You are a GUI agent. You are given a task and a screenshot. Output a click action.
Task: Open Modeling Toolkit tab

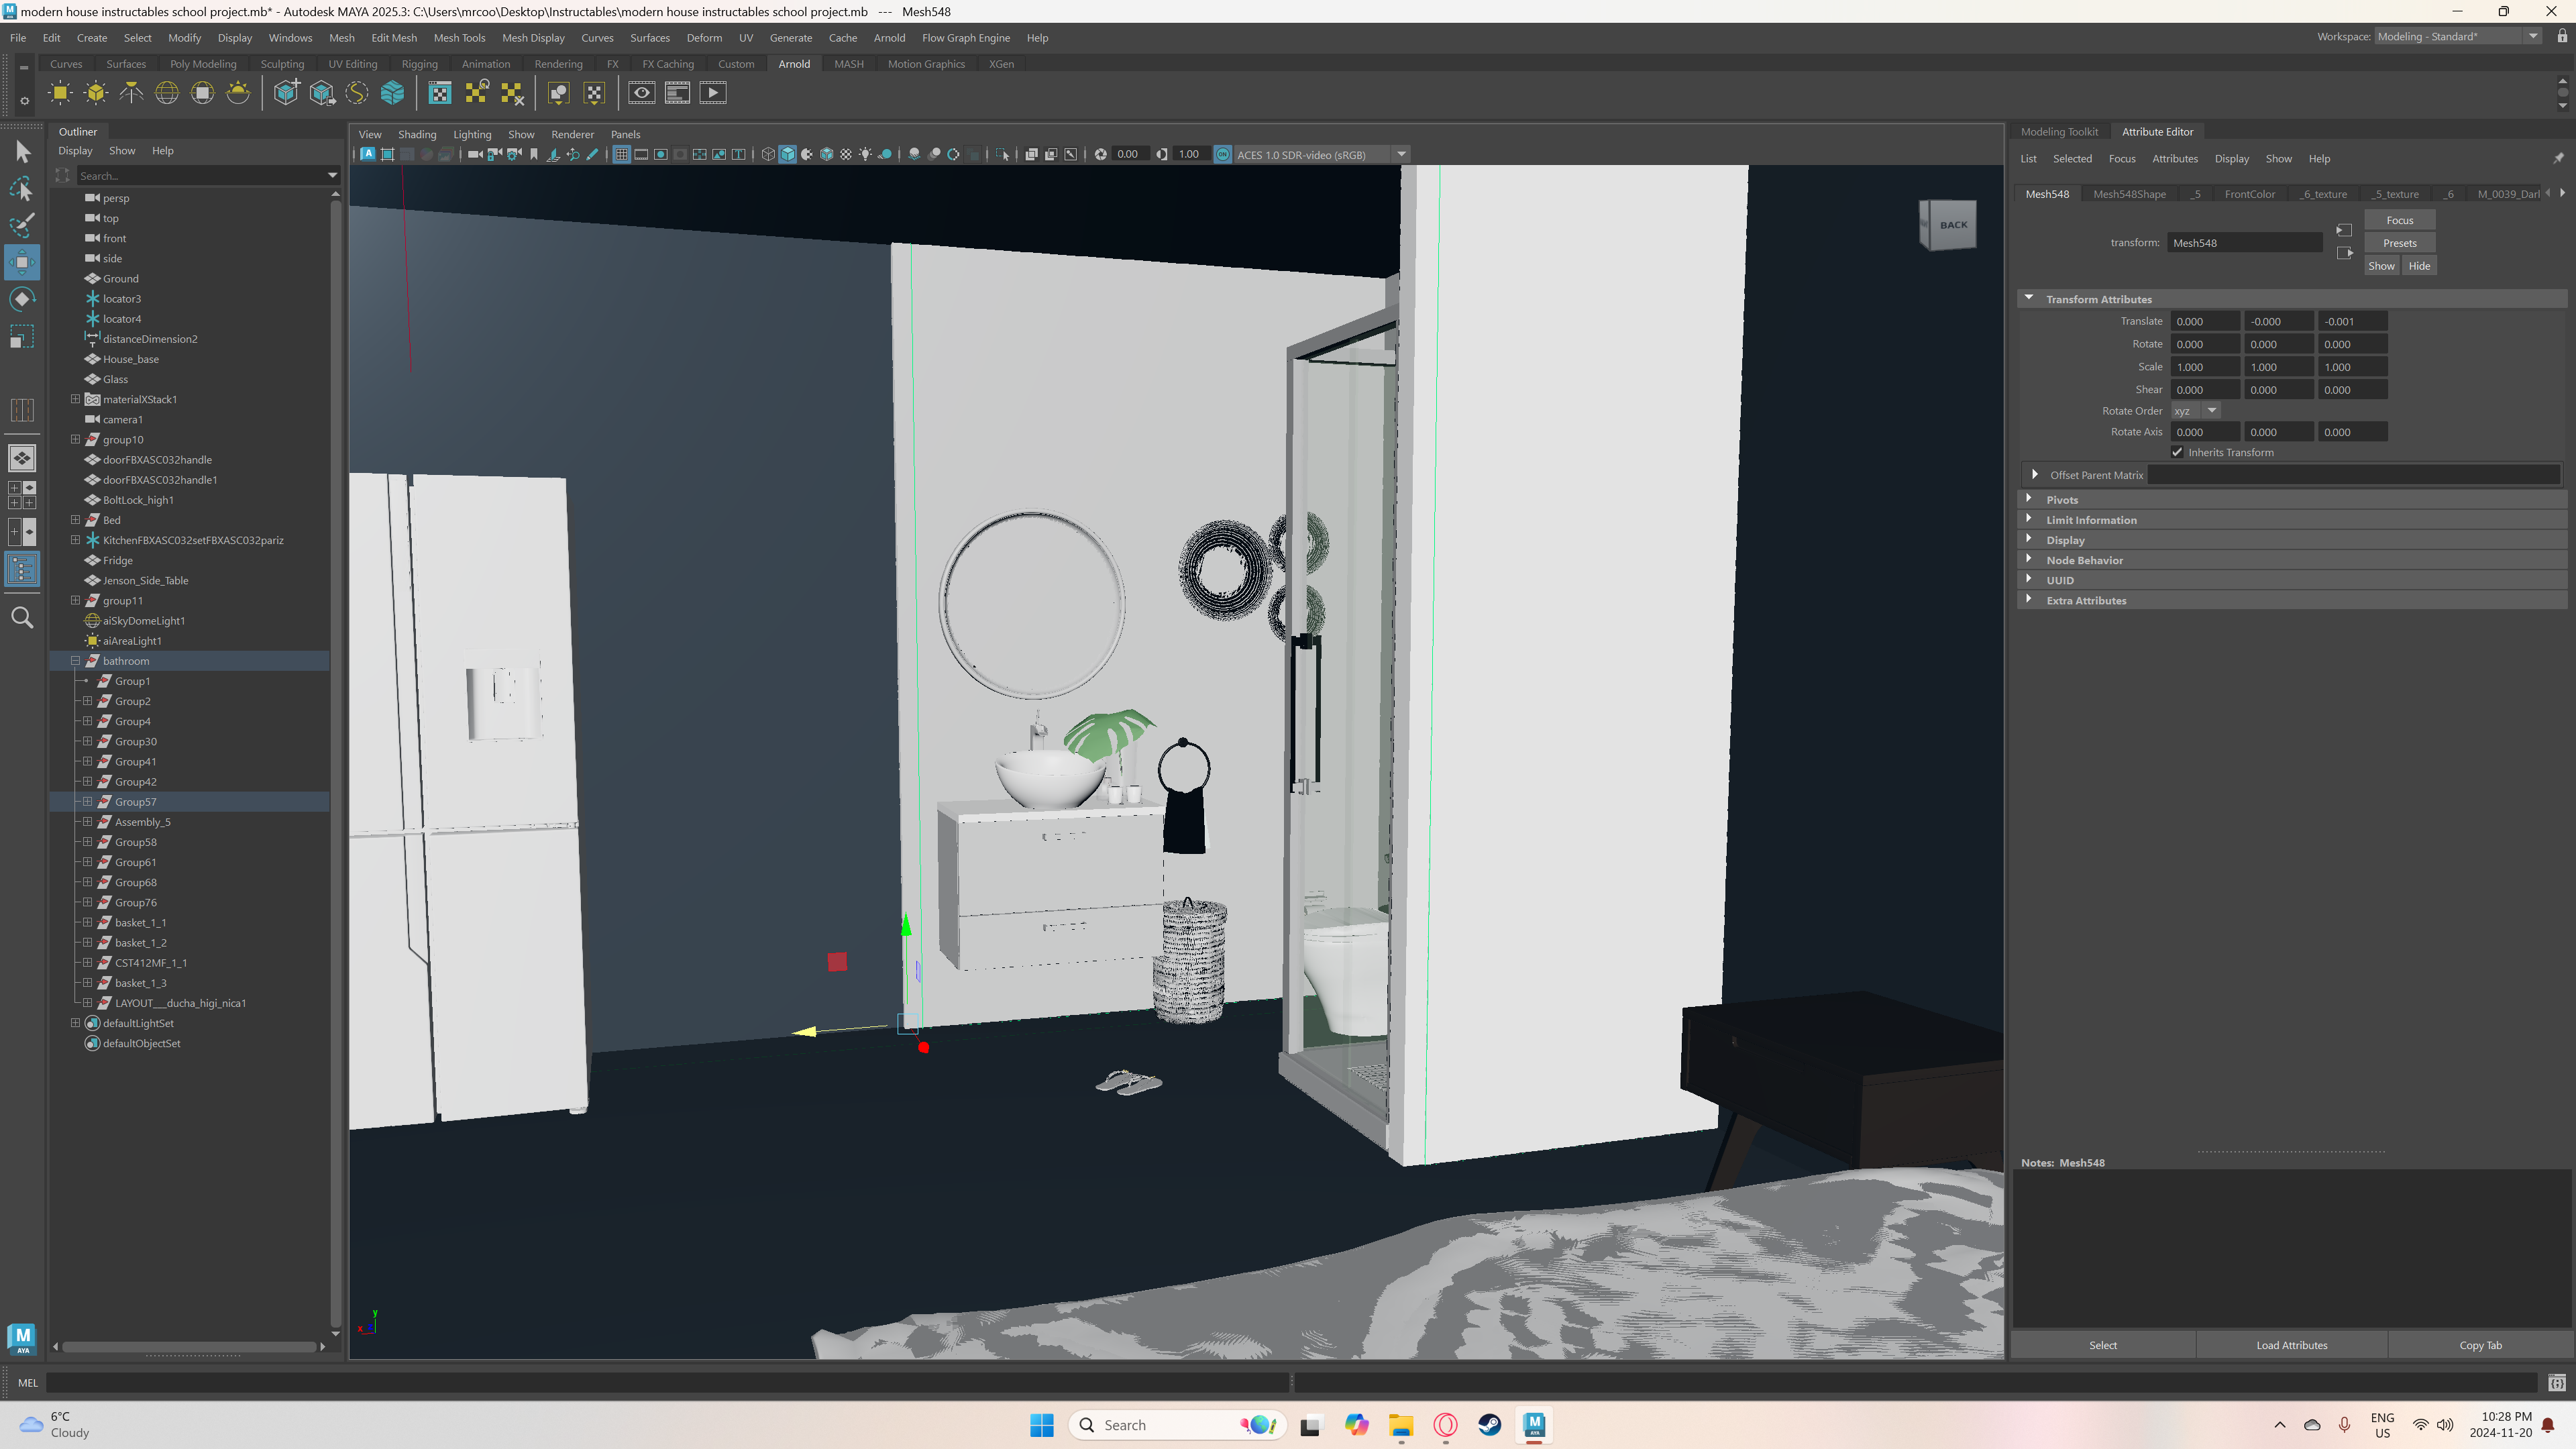click(x=2059, y=132)
